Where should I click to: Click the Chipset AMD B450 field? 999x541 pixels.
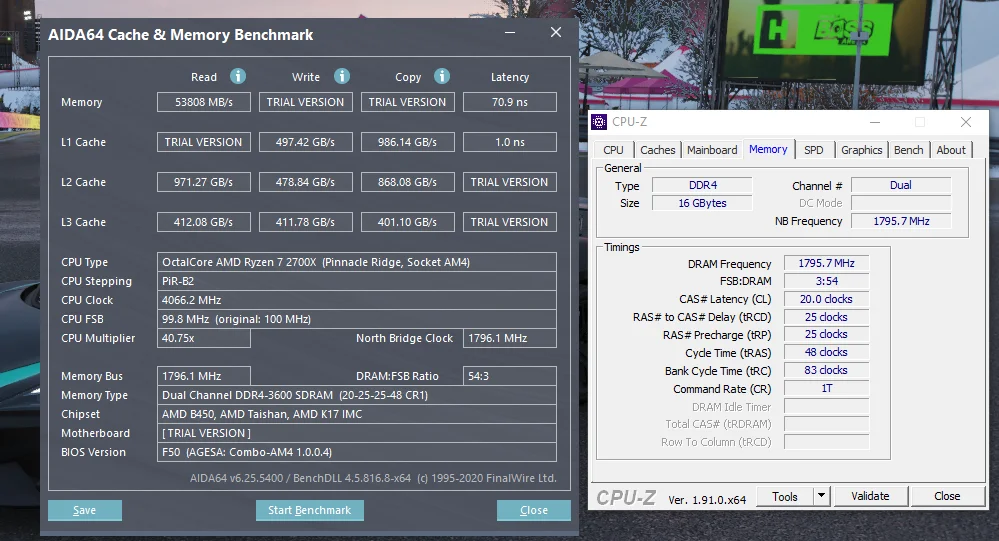[357, 414]
